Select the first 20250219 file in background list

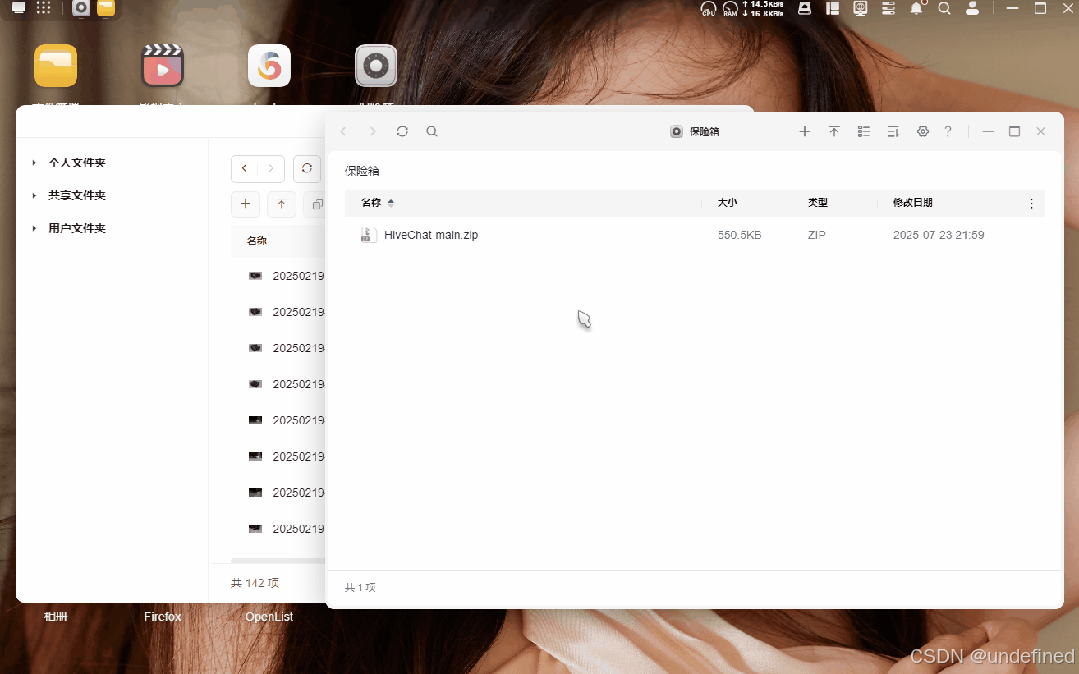(298, 276)
